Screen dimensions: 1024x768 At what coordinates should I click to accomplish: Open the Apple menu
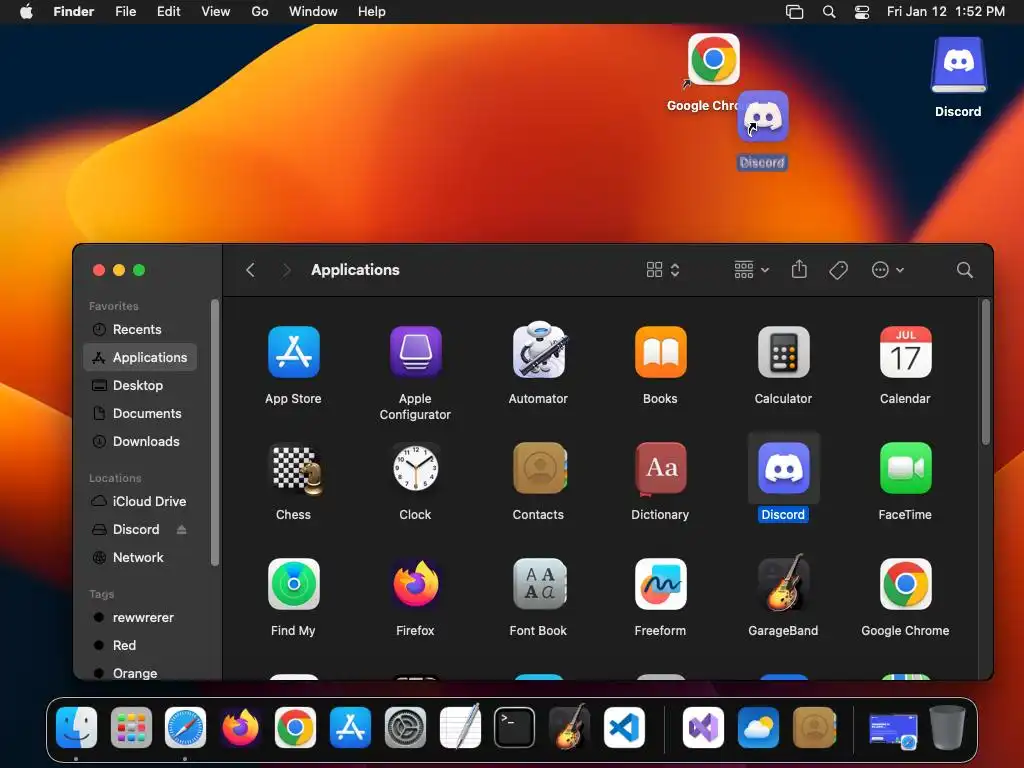[26, 12]
